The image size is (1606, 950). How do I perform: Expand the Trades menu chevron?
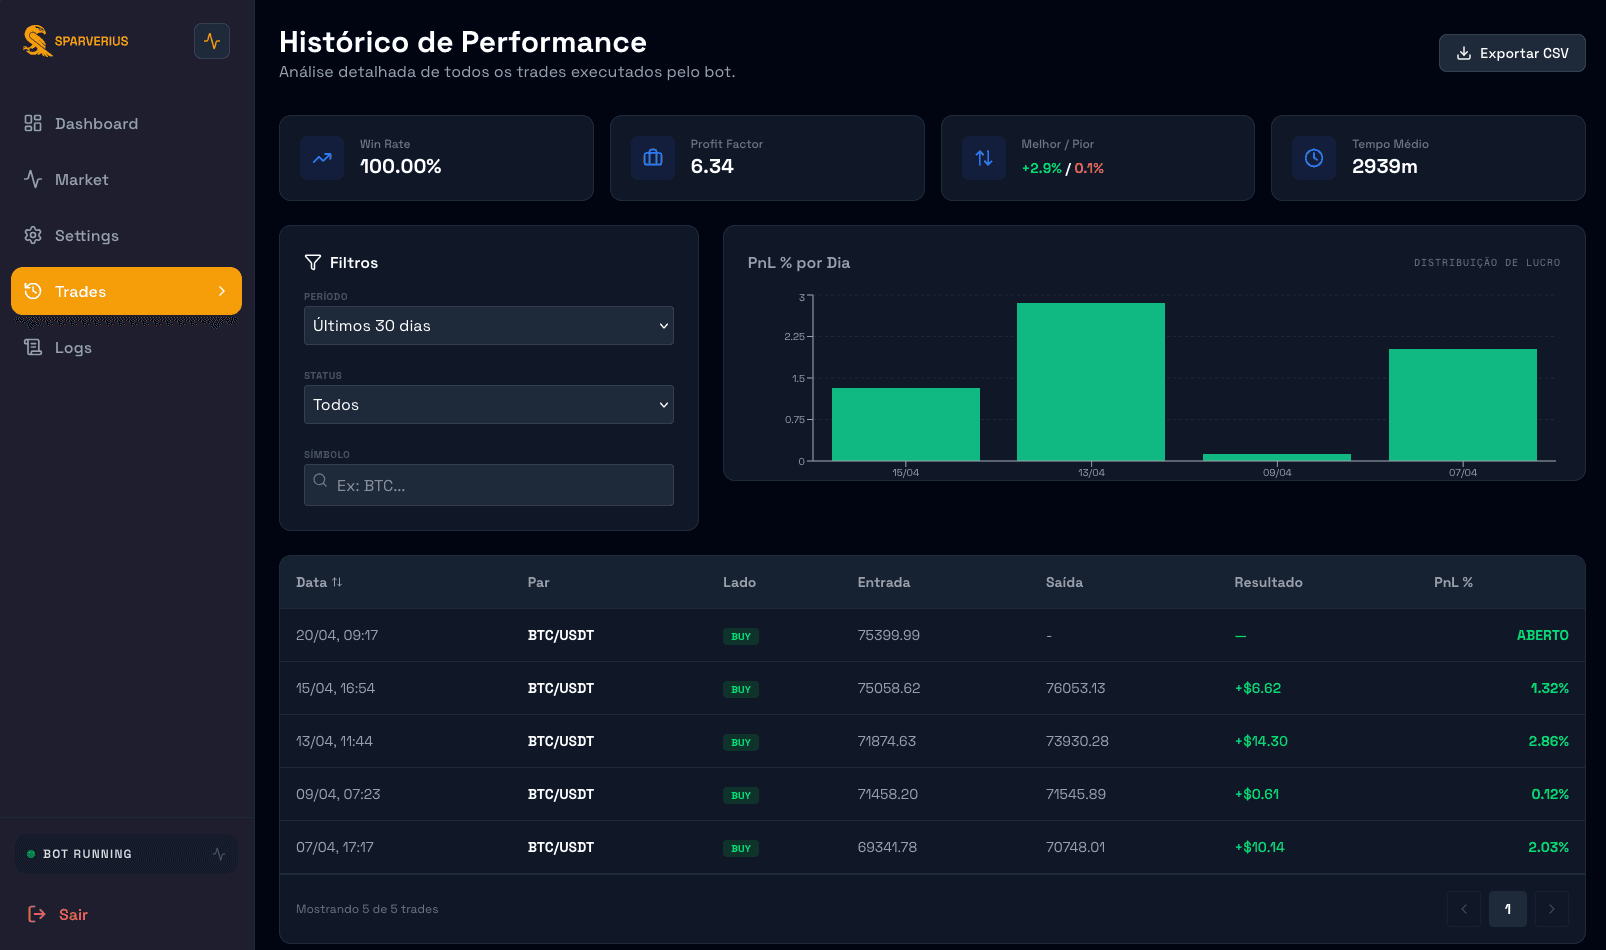(222, 291)
